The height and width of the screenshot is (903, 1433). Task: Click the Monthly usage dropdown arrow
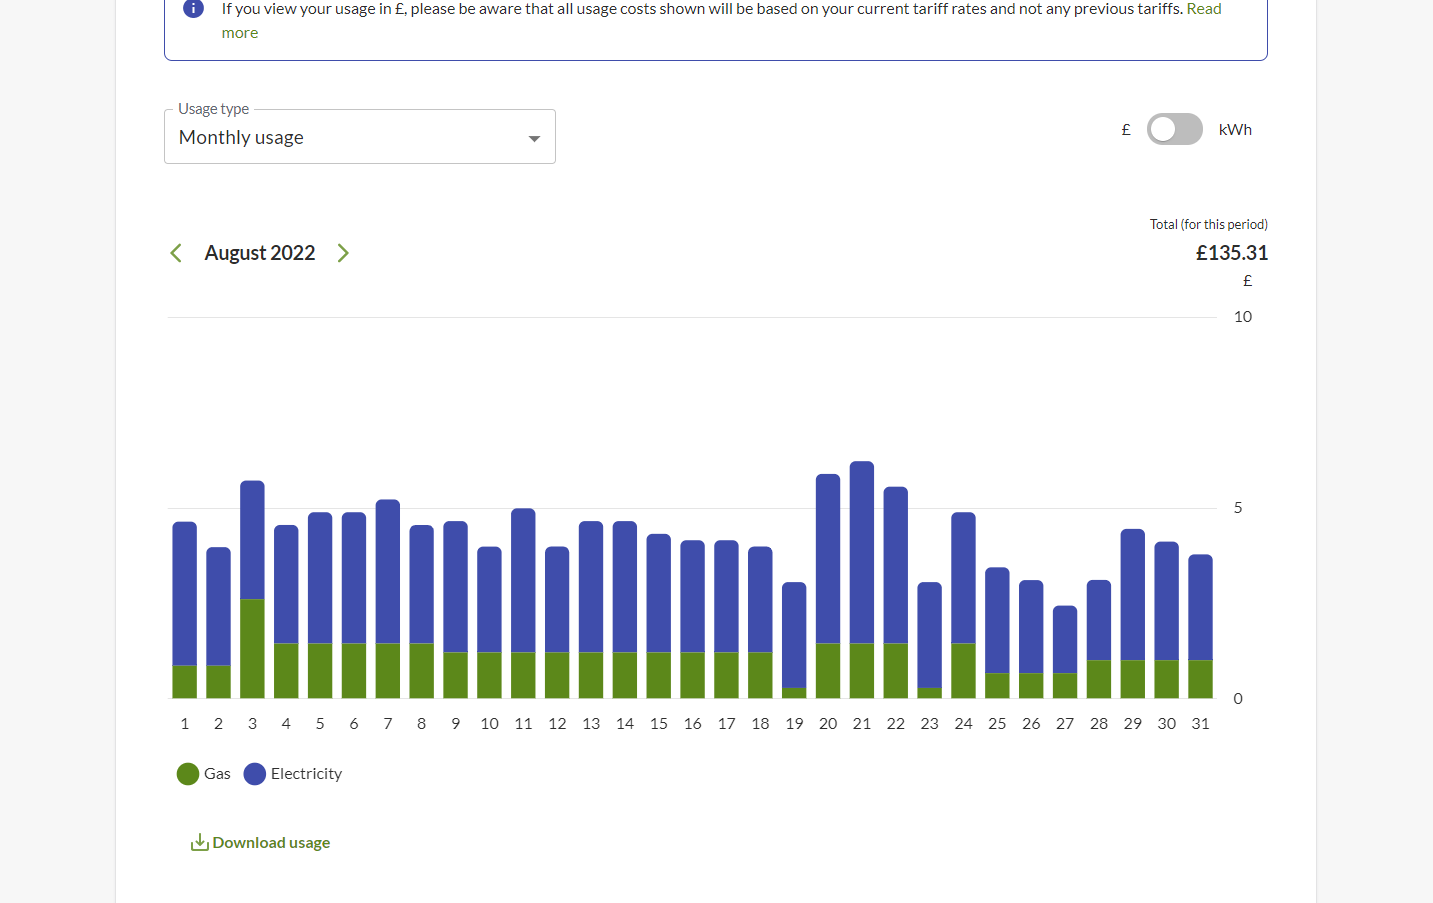(534, 139)
